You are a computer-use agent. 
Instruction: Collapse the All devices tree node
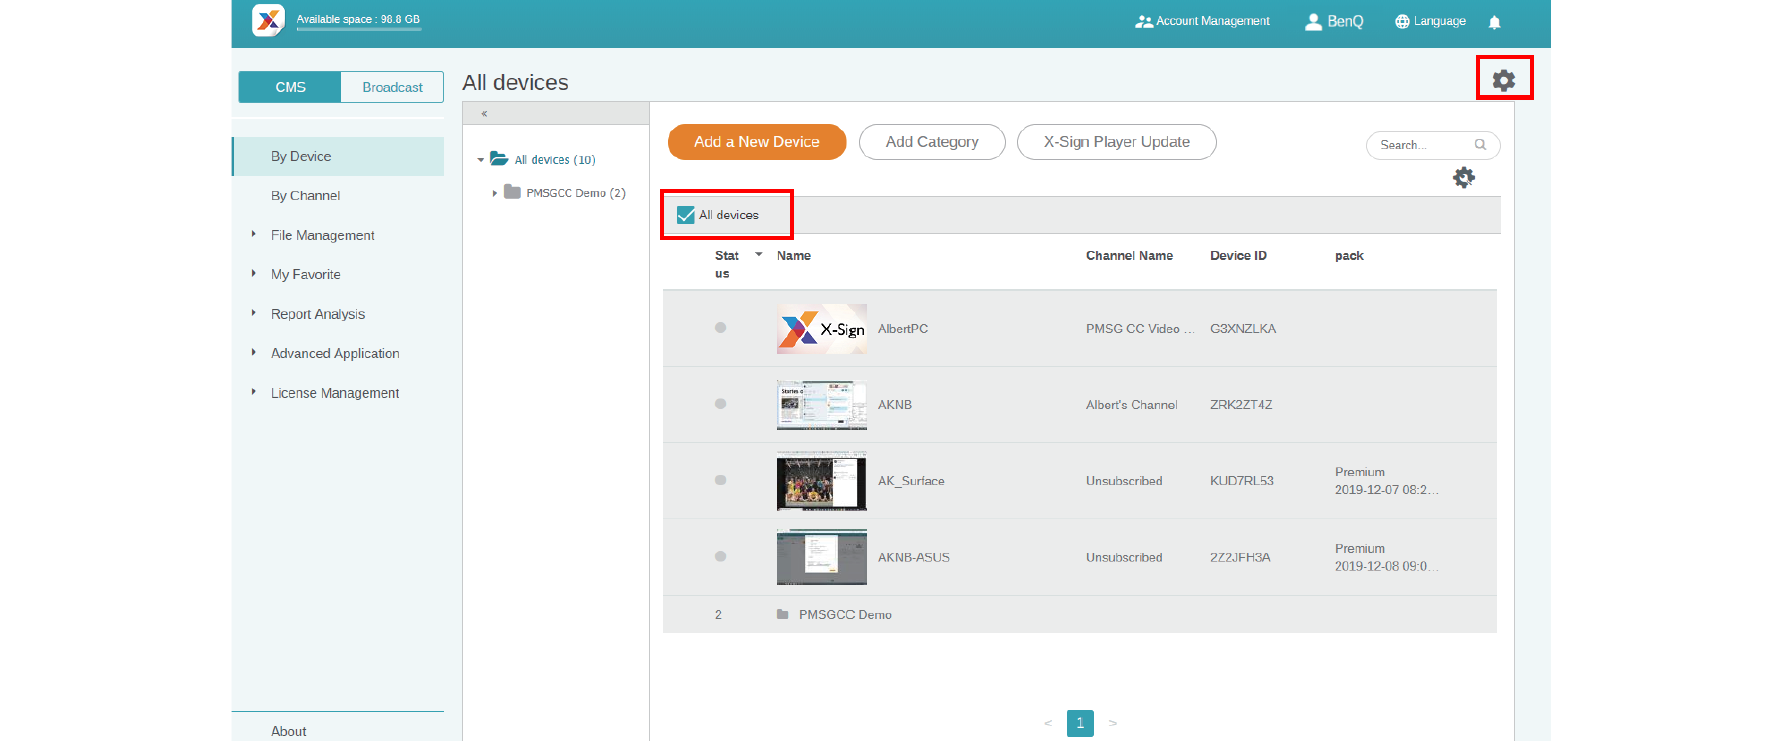tap(481, 160)
